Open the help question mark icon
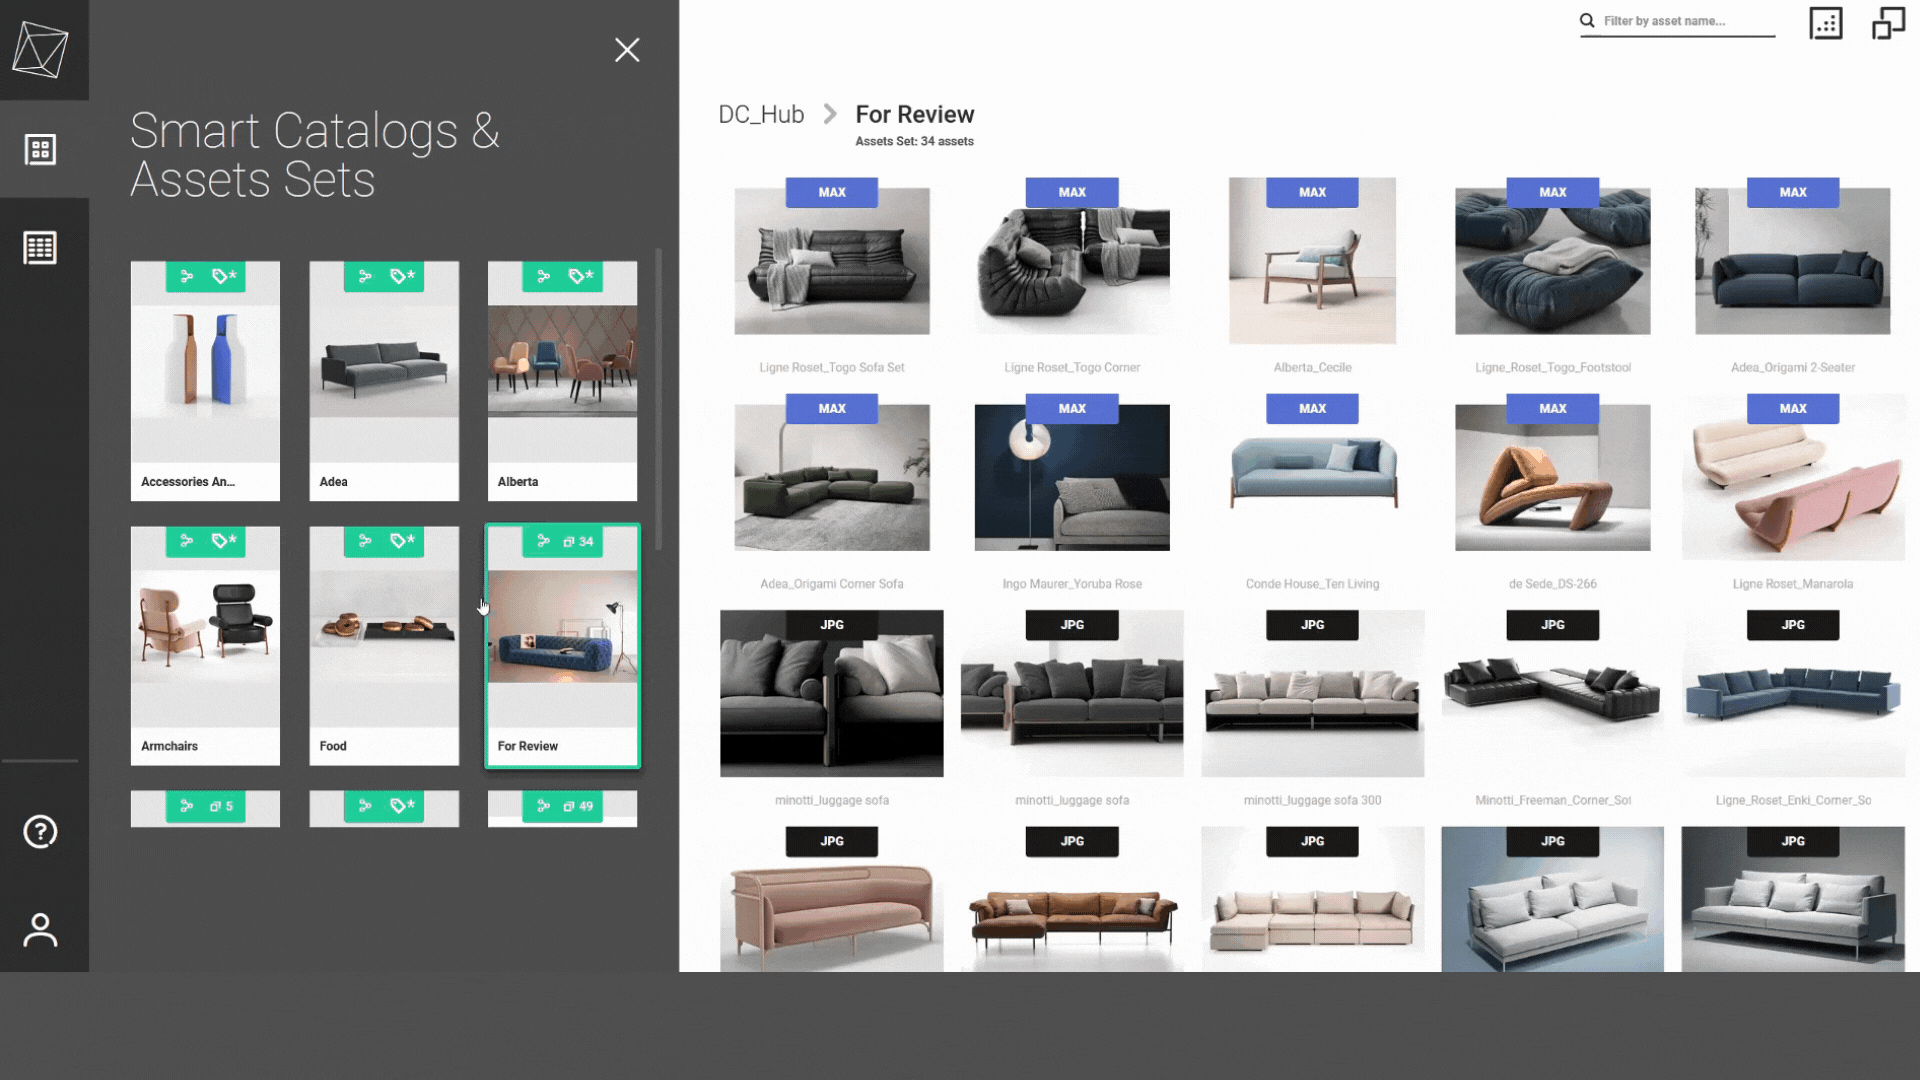1920x1080 pixels. pos(40,832)
